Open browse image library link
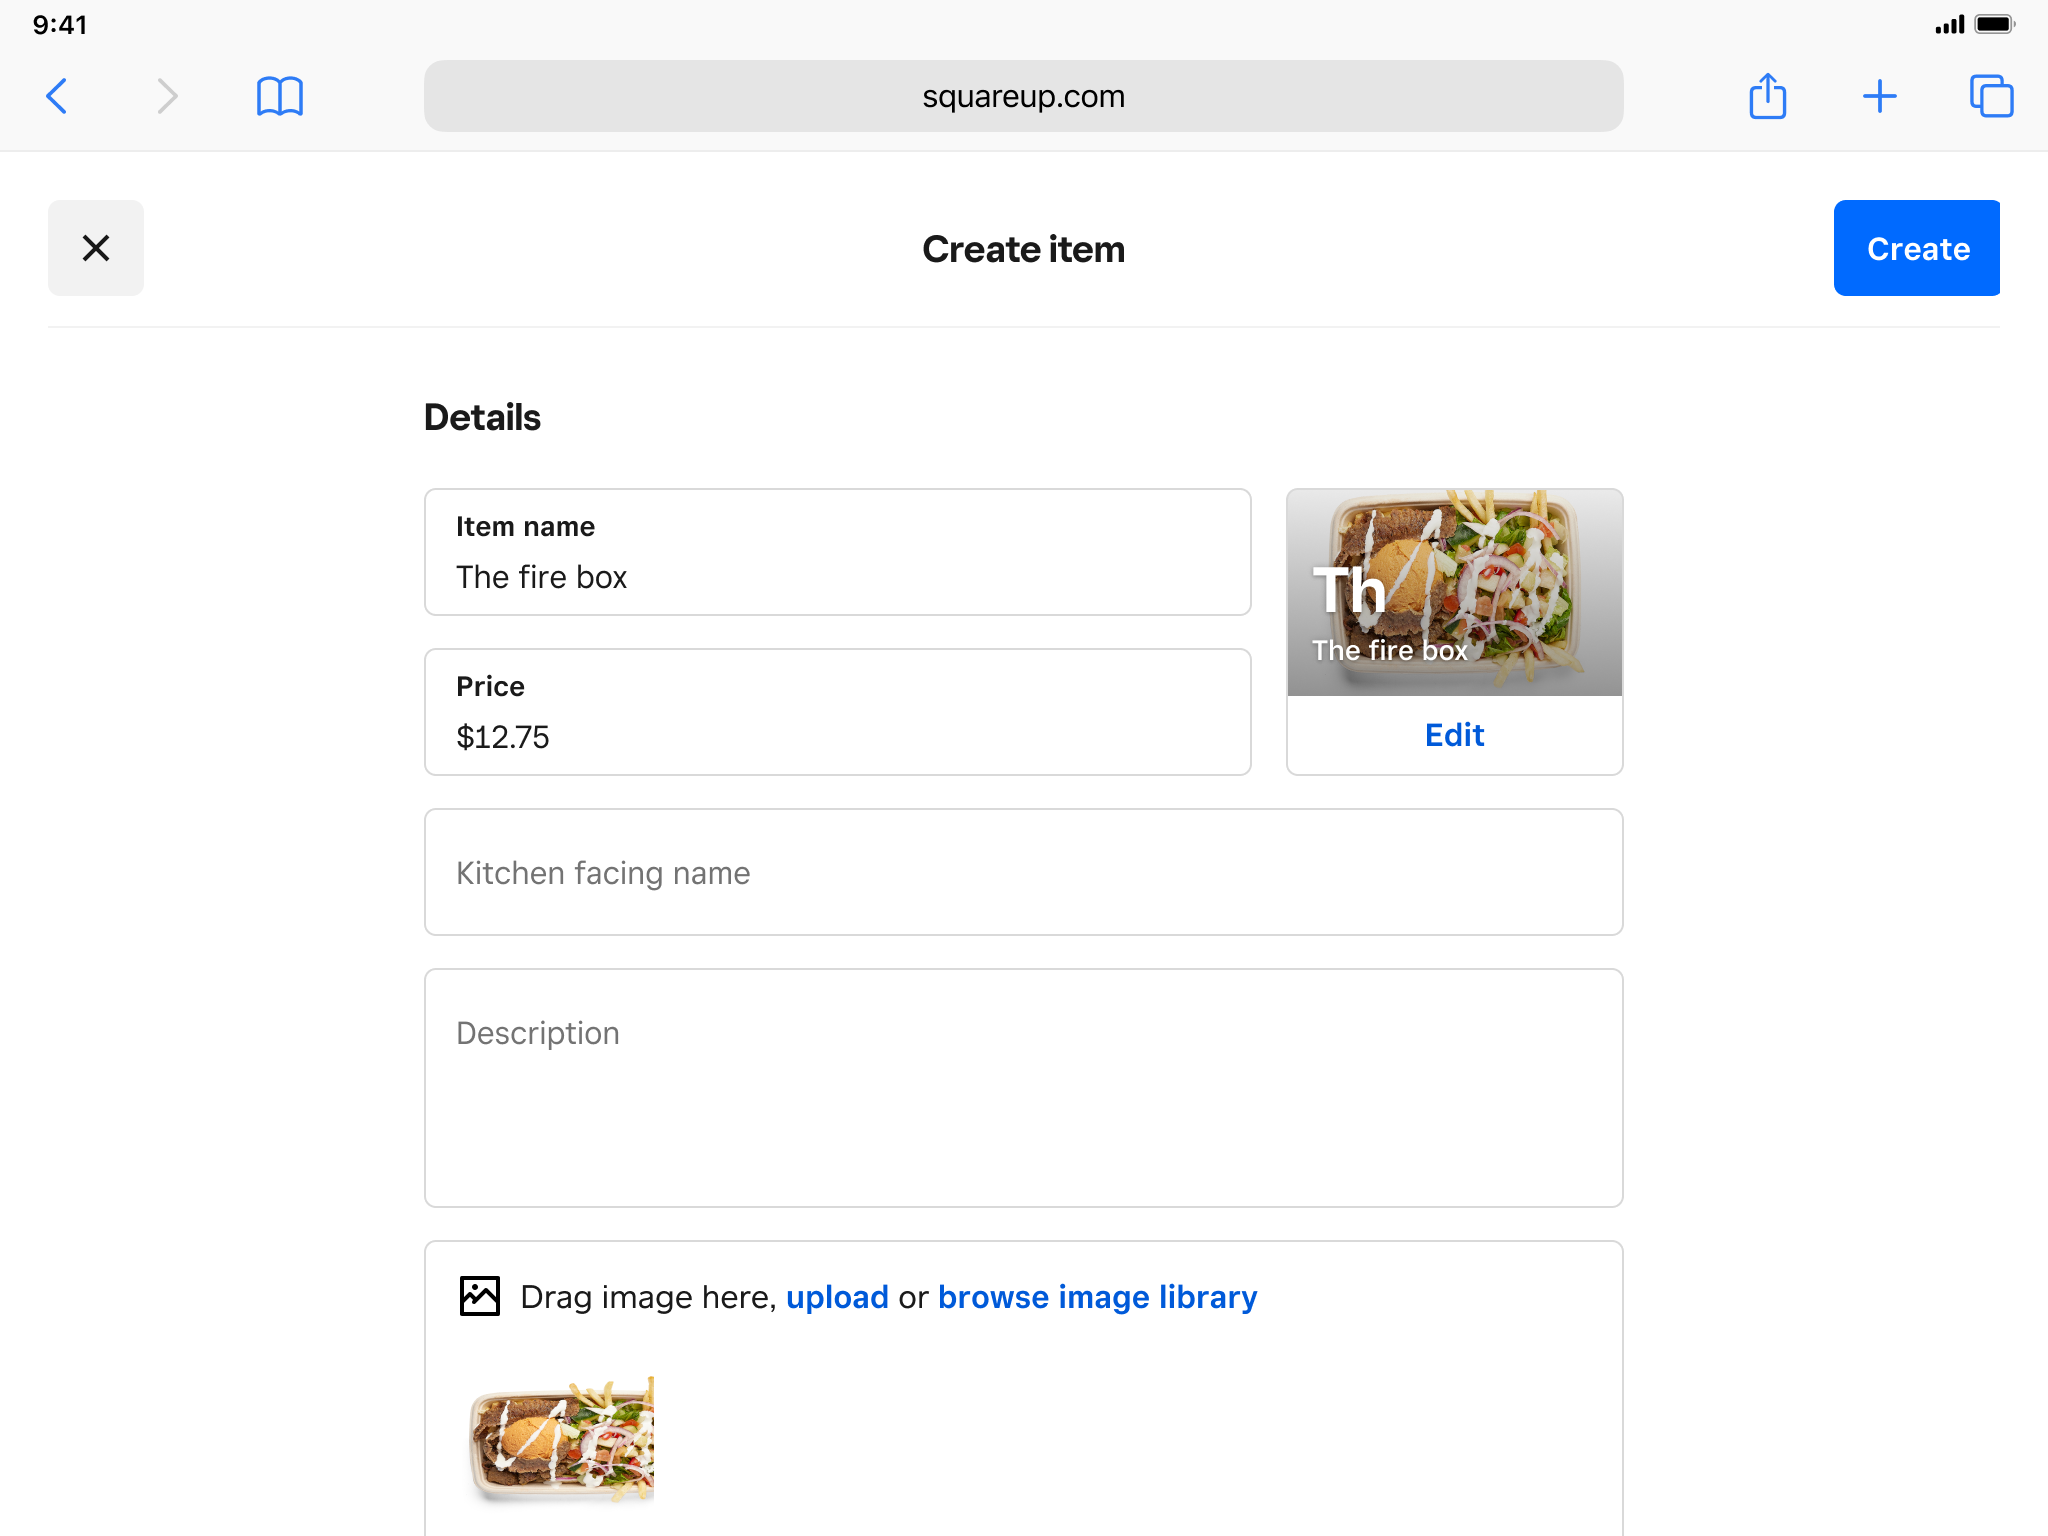 point(1097,1297)
